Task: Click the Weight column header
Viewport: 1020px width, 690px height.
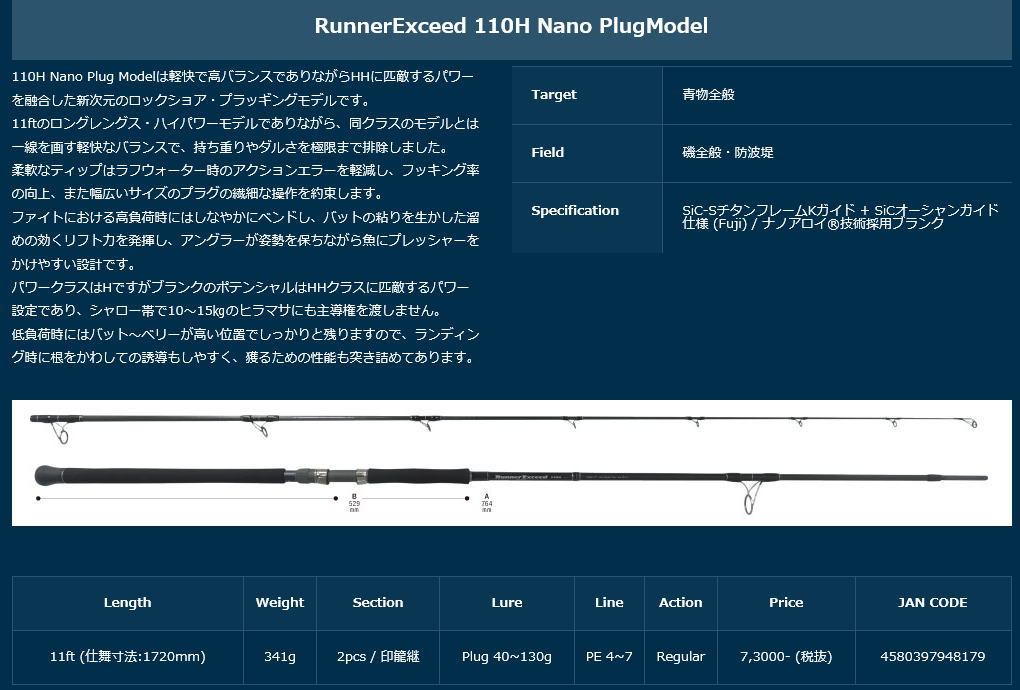Action: (280, 603)
